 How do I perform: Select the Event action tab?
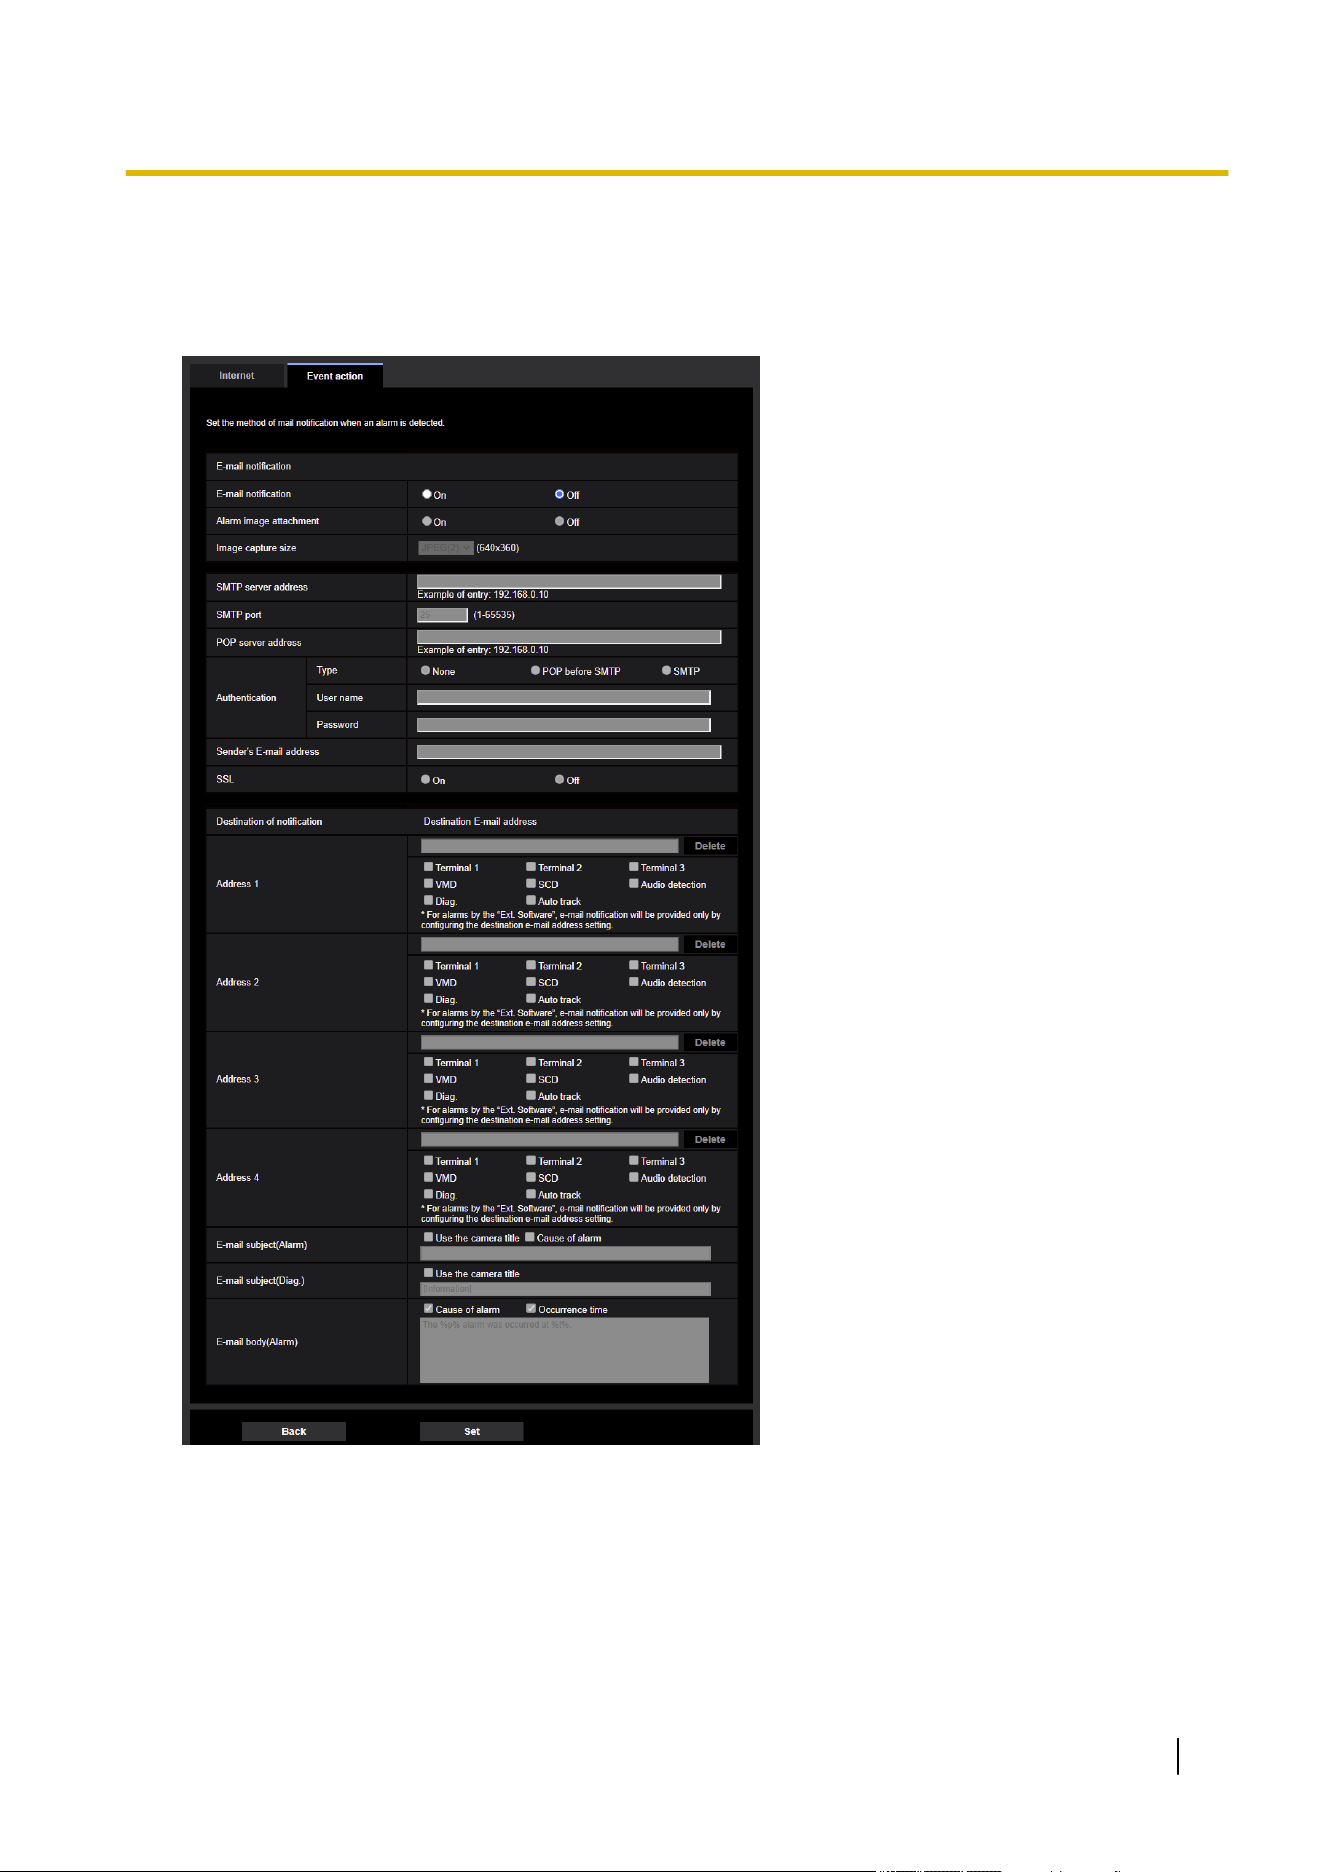tap(335, 376)
